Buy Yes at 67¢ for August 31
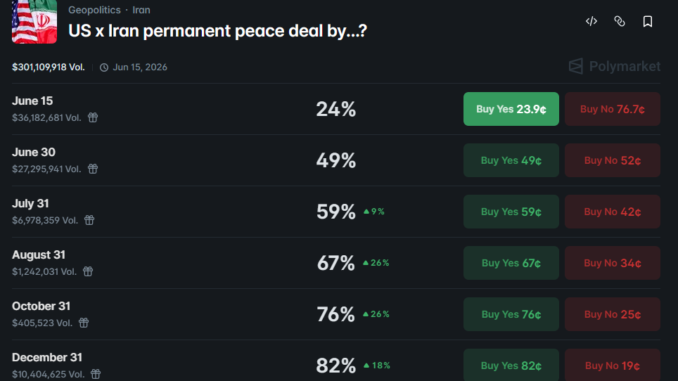 [x=511, y=263]
